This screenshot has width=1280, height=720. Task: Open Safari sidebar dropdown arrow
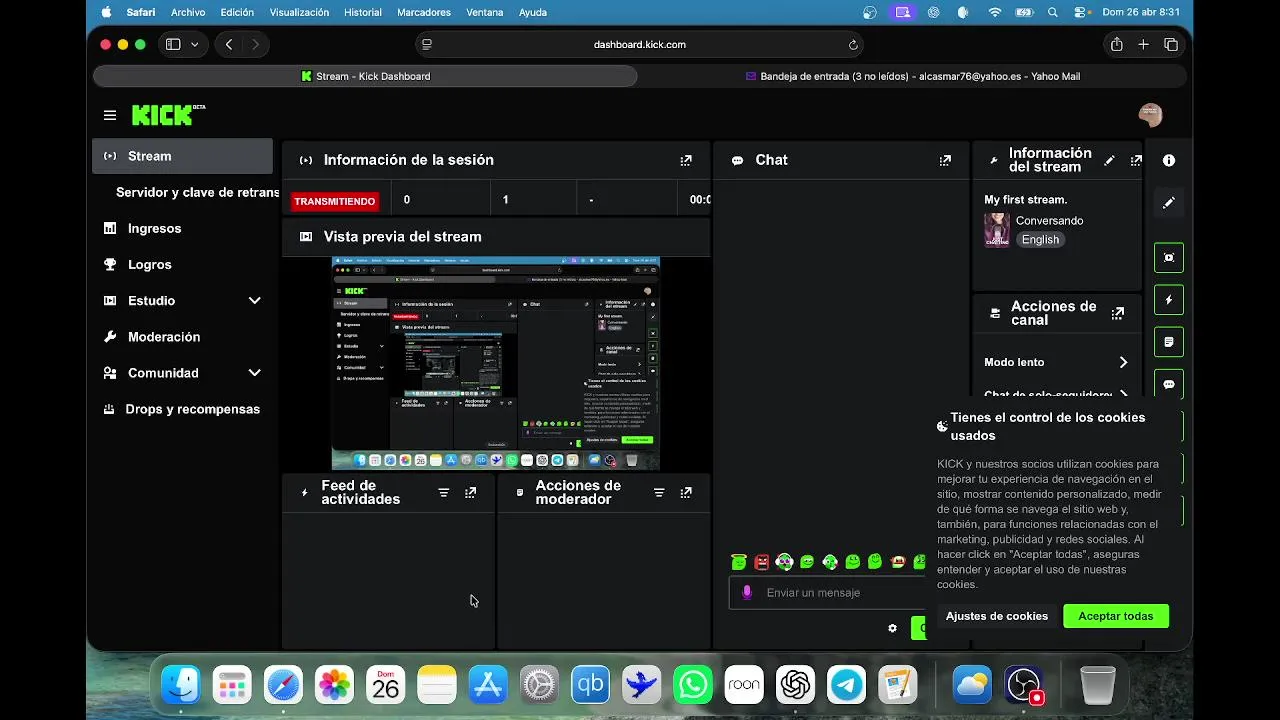(x=194, y=44)
